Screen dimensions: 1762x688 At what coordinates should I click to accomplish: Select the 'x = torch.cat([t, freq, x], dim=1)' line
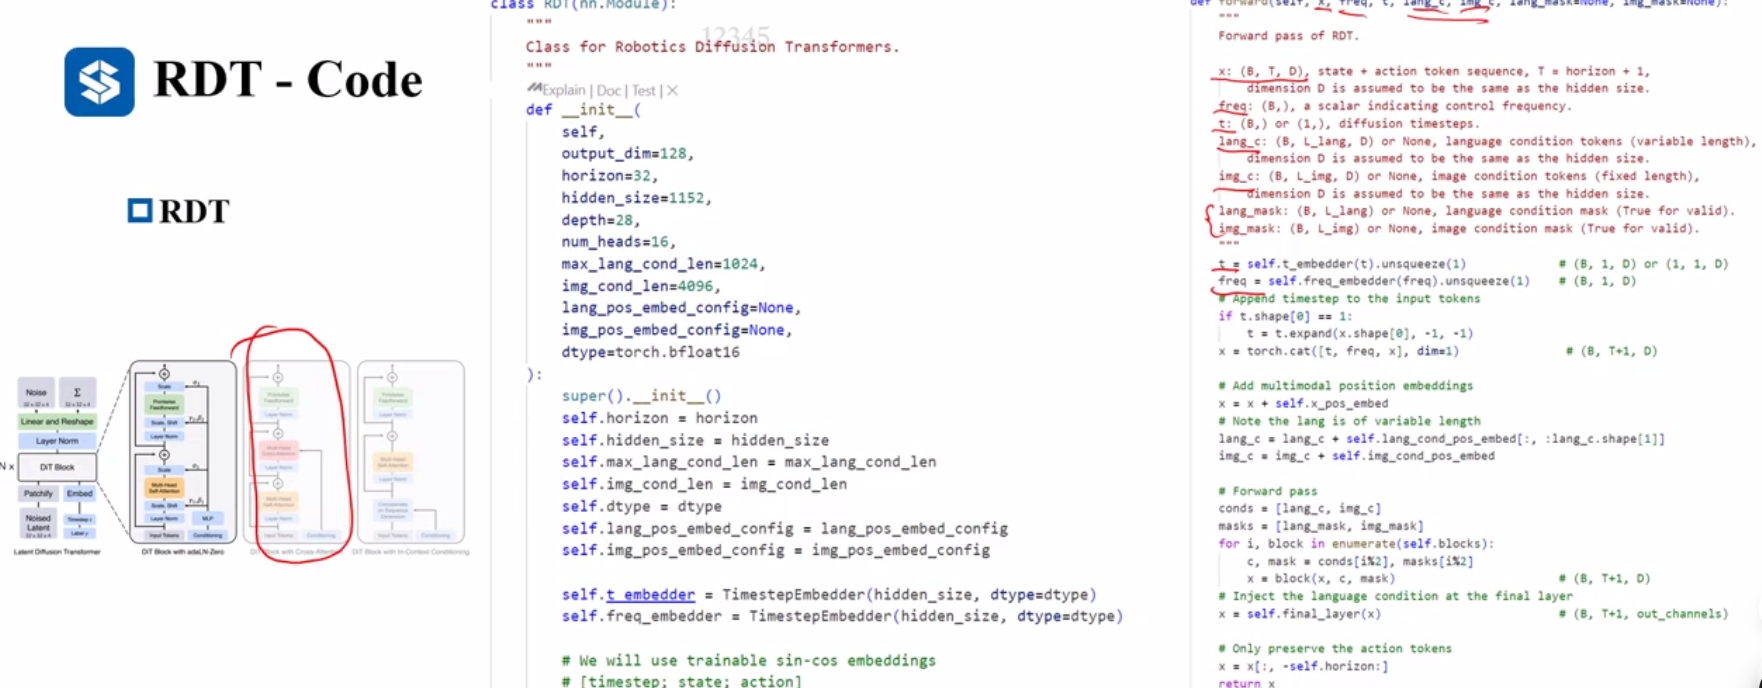(1338, 351)
